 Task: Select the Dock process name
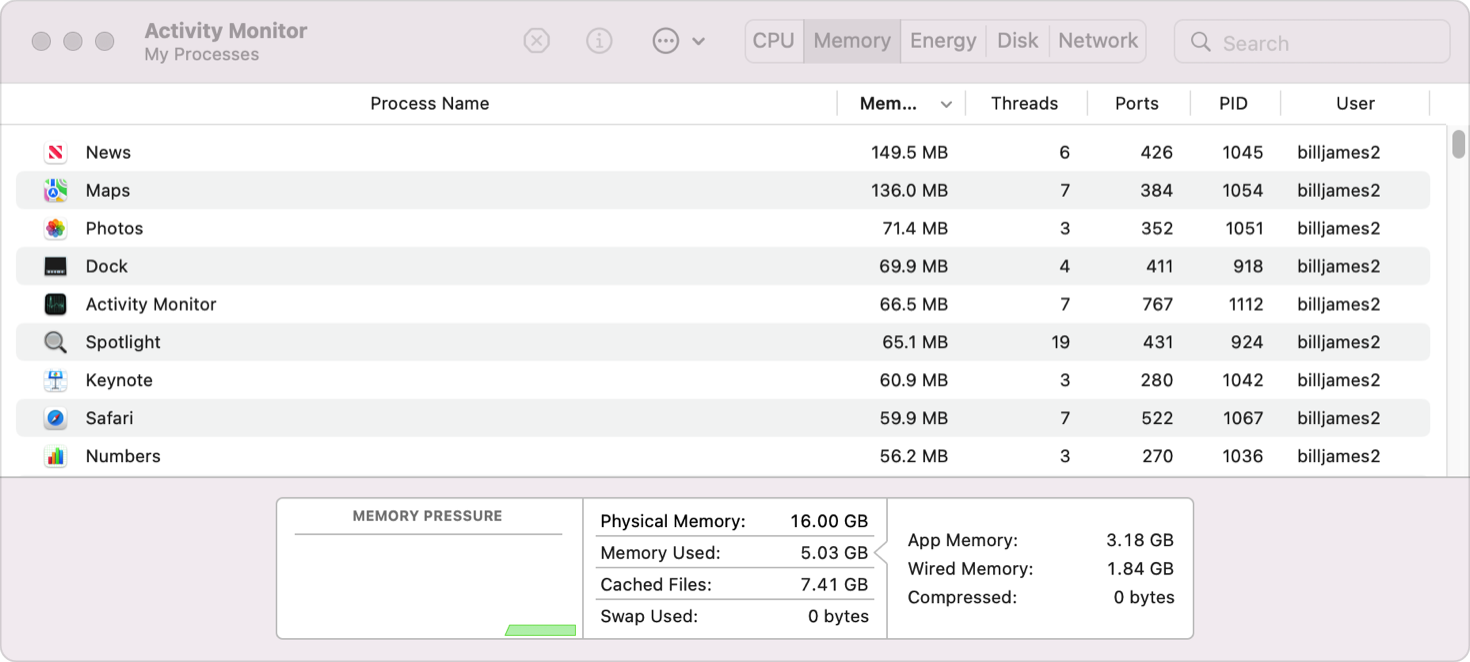click(107, 266)
